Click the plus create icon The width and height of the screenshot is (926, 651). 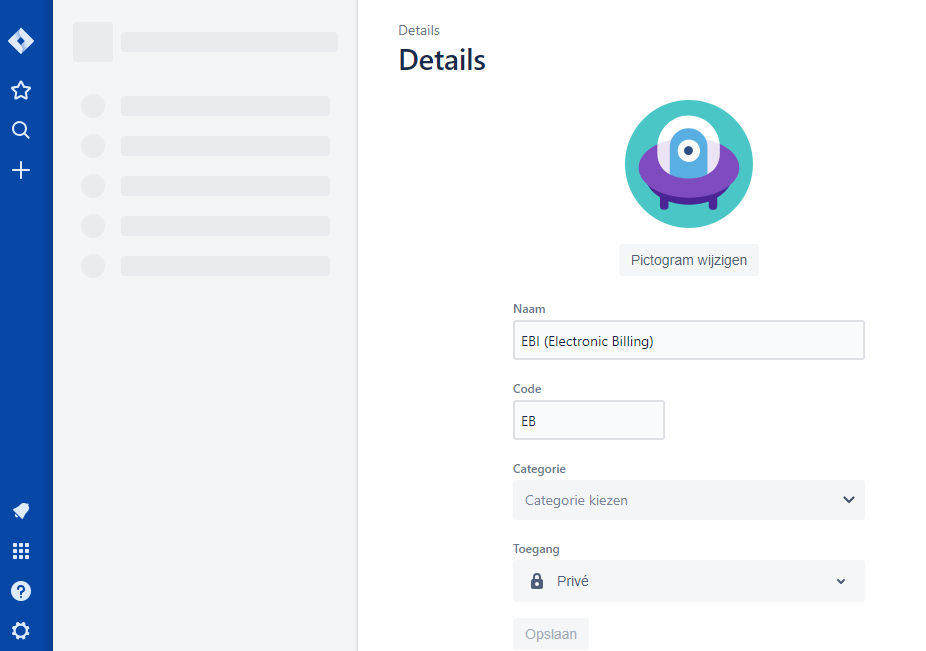pos(21,171)
